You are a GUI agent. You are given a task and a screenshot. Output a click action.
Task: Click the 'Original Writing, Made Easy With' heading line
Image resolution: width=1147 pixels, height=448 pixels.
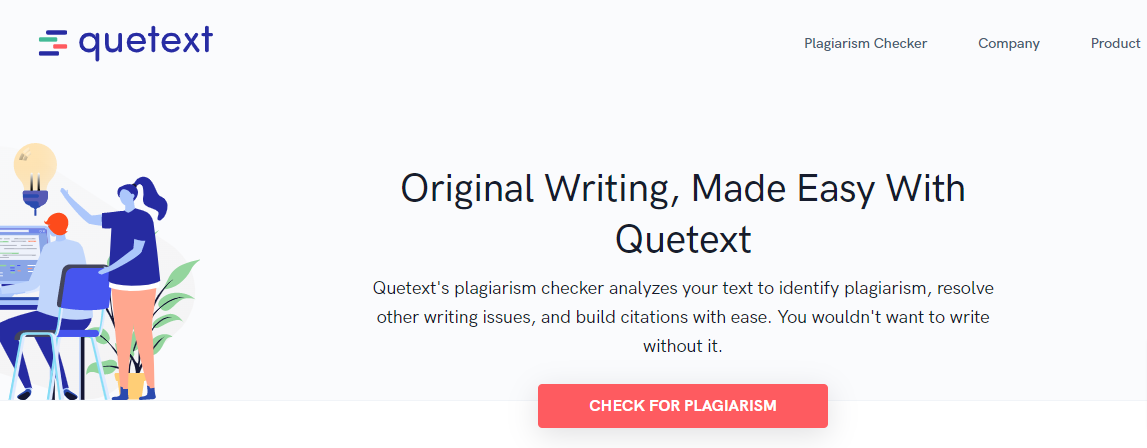[682, 188]
